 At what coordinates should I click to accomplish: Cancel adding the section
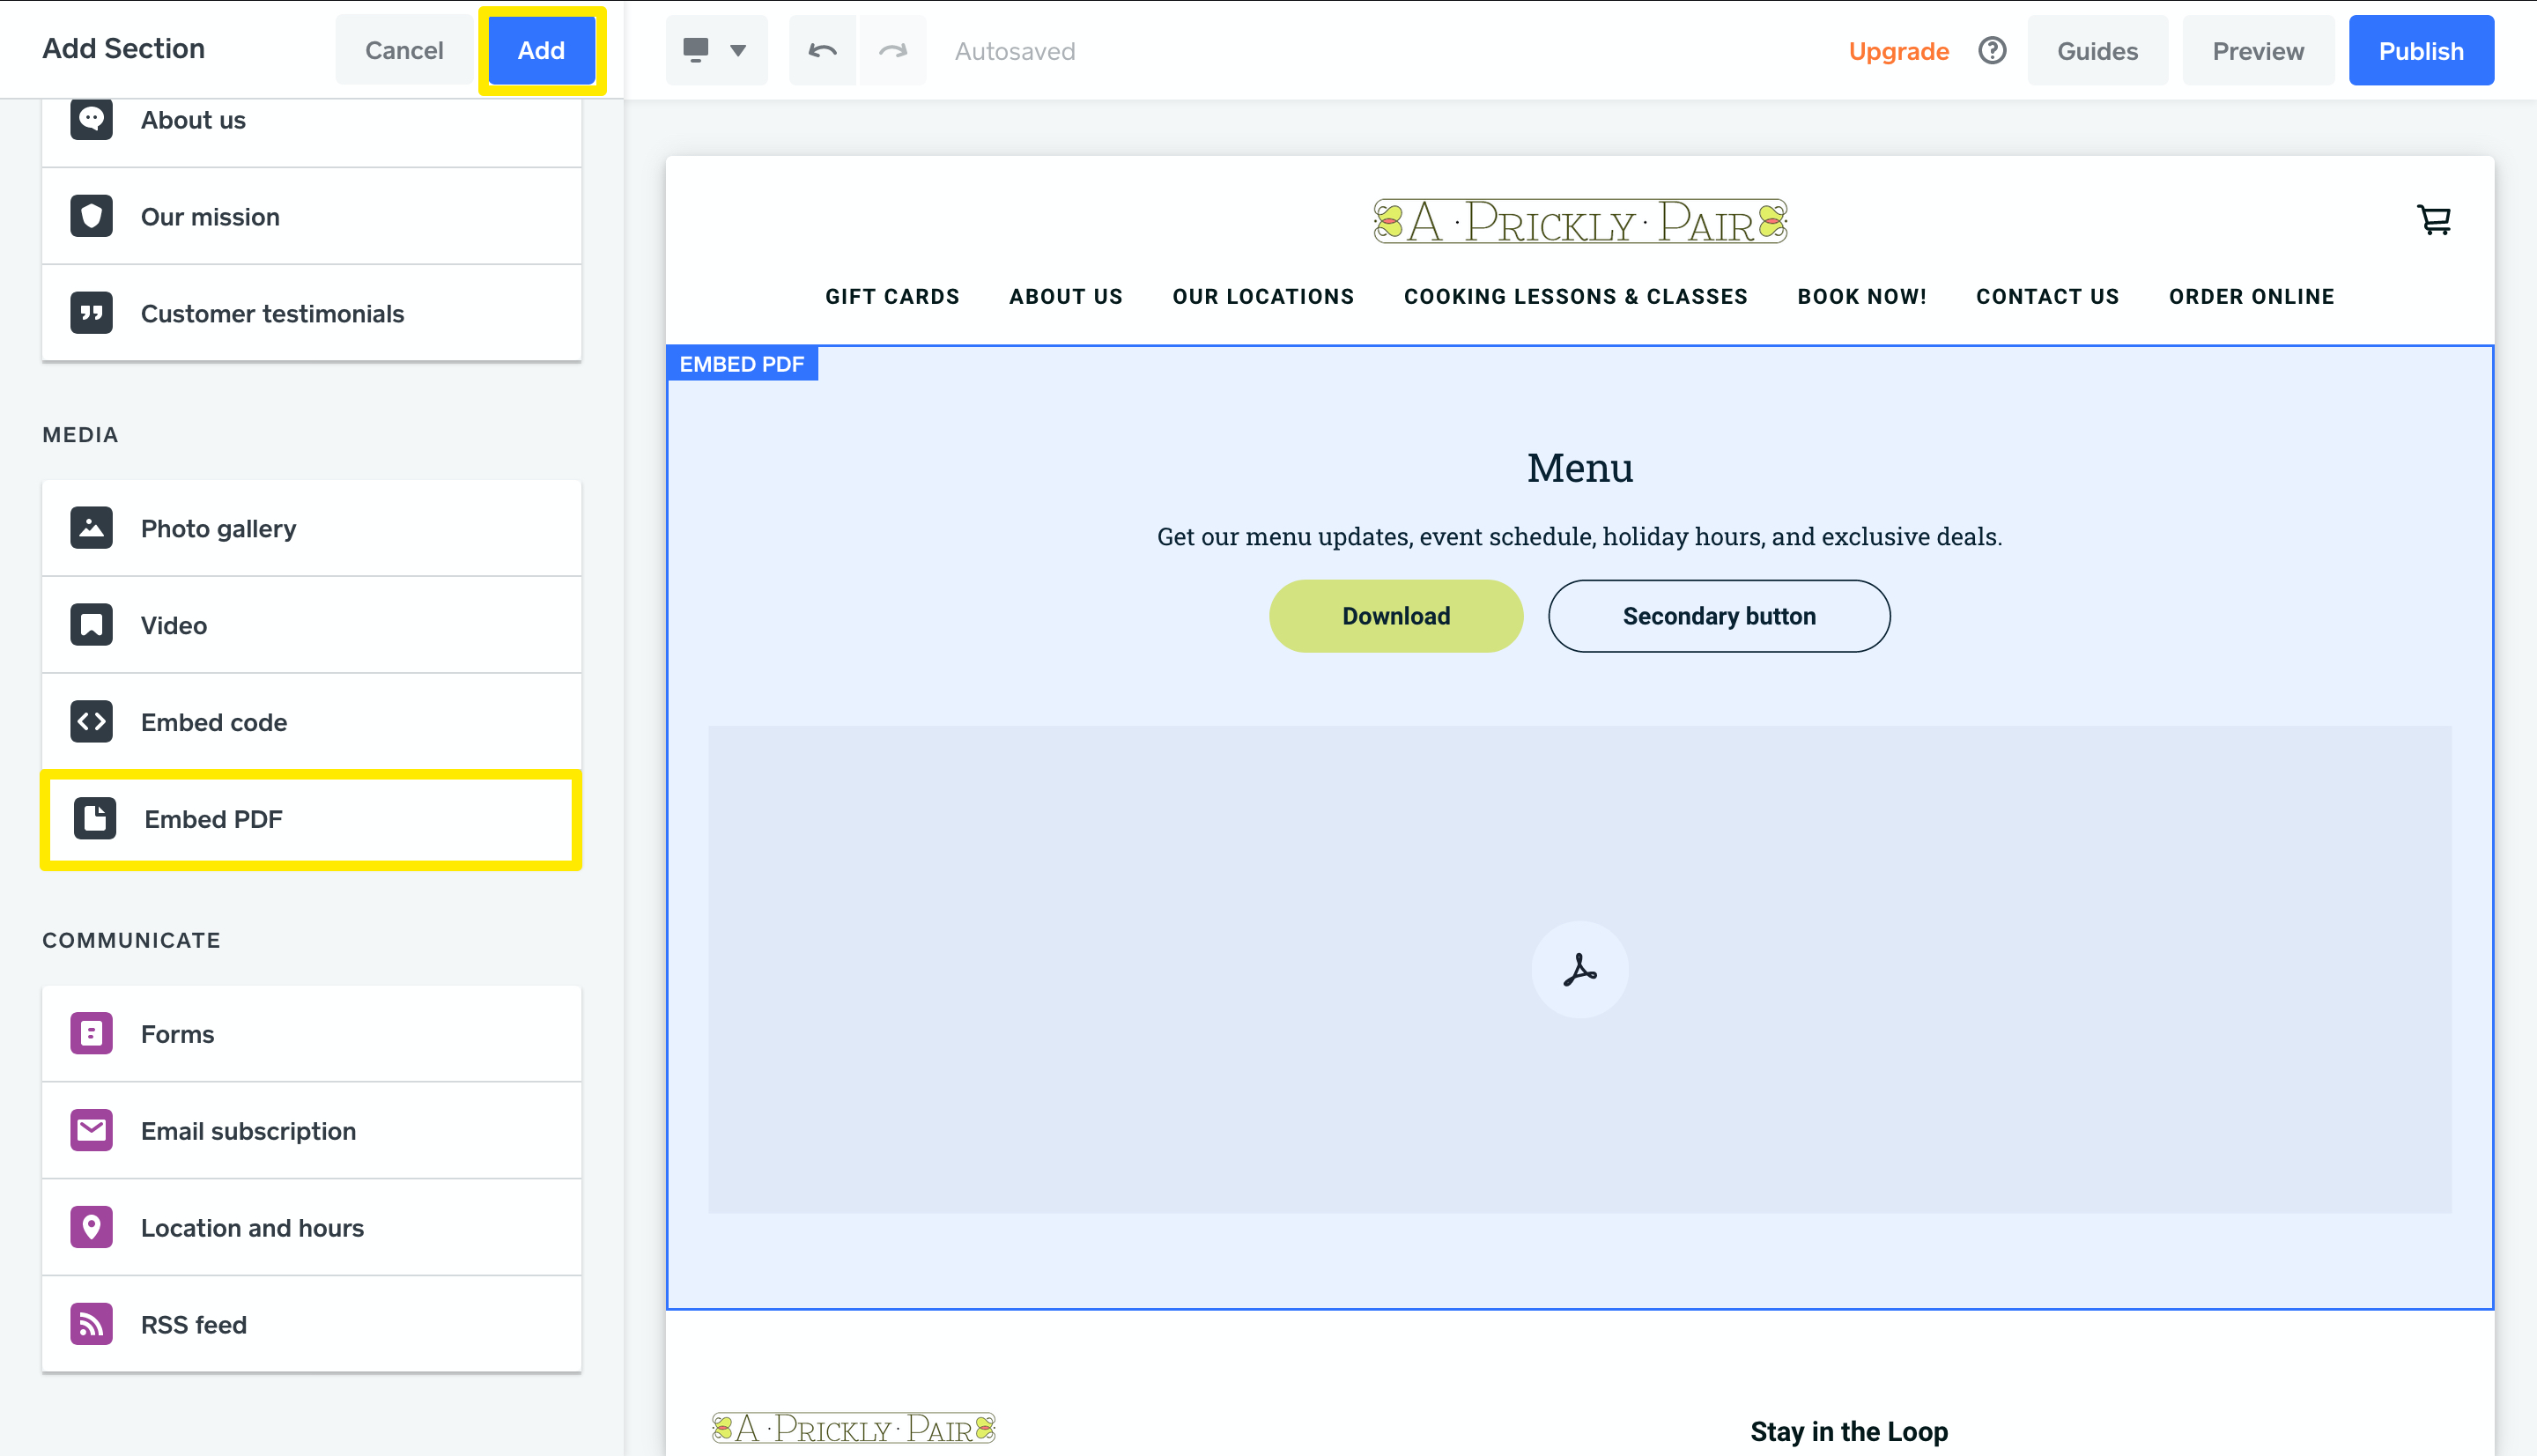pos(403,50)
